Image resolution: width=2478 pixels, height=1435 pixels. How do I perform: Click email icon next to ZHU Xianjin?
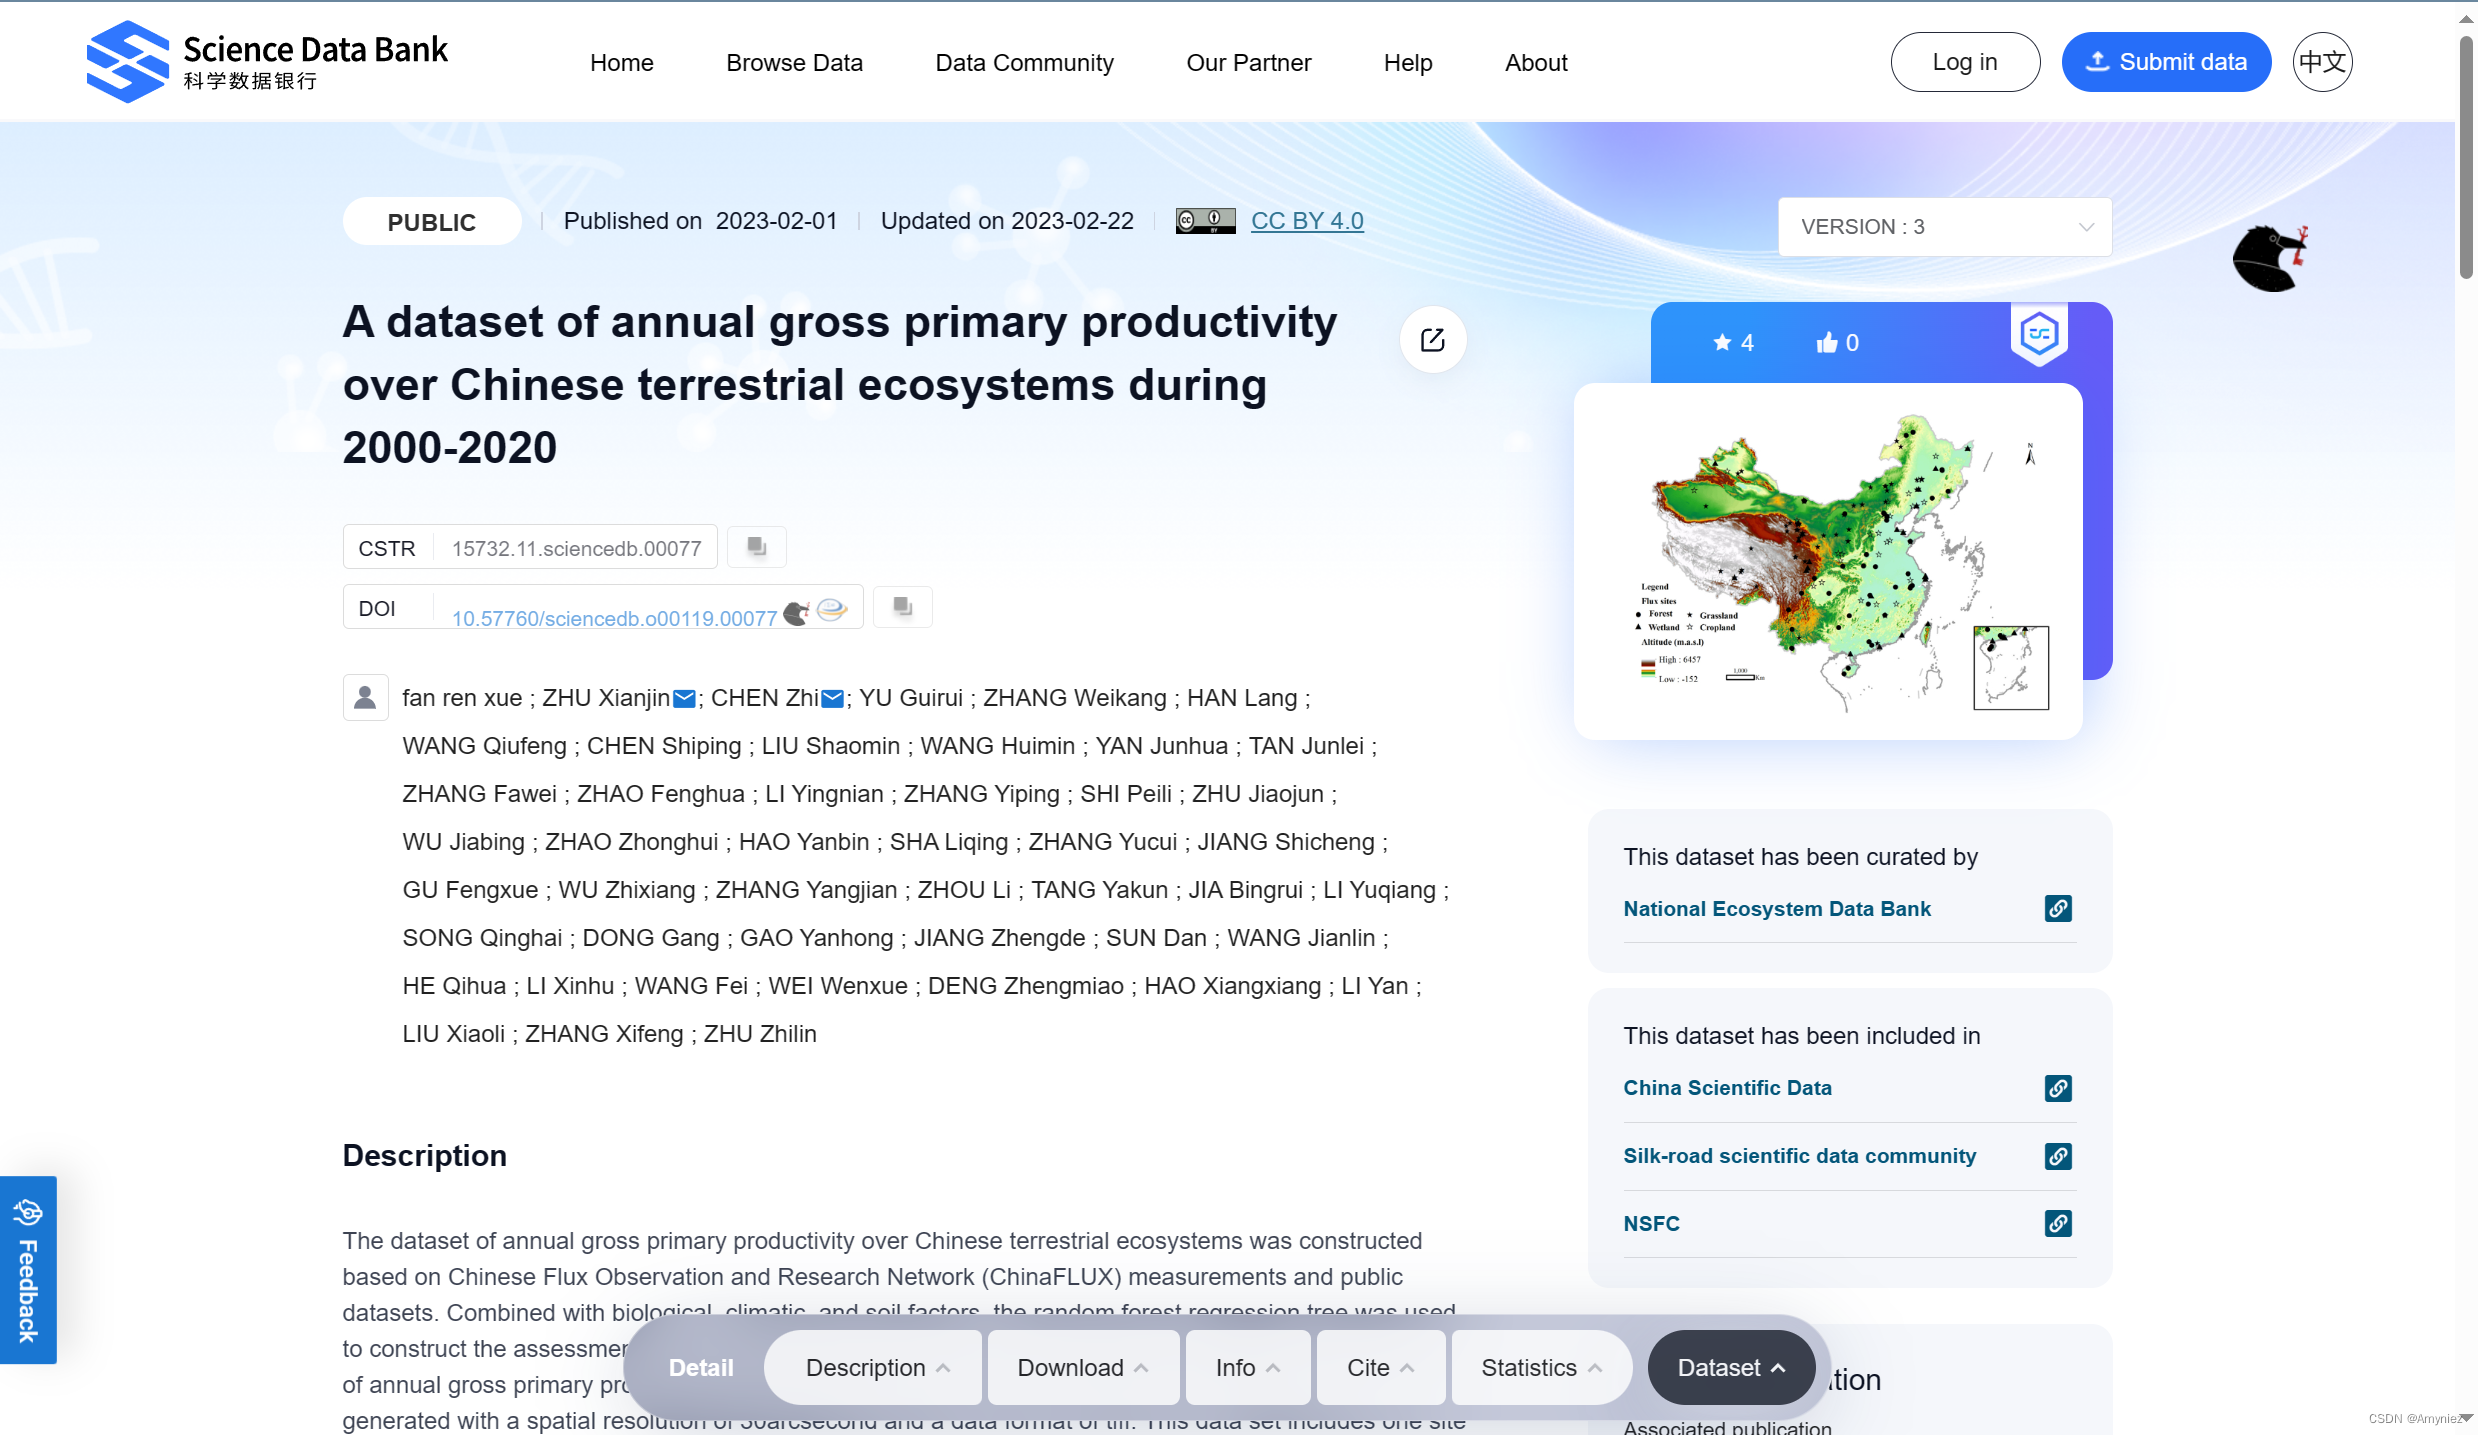[x=684, y=699]
